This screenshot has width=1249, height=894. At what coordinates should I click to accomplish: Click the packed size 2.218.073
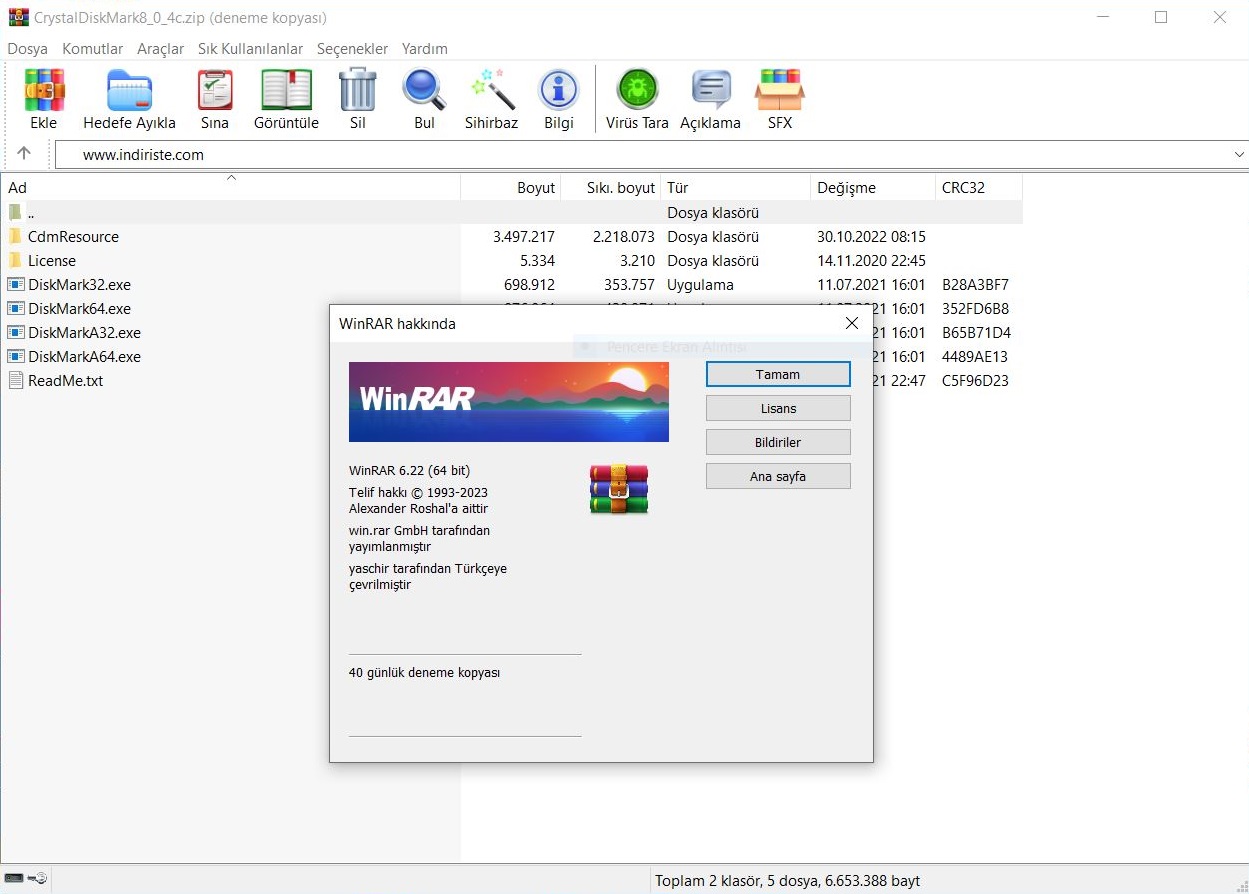(x=624, y=237)
